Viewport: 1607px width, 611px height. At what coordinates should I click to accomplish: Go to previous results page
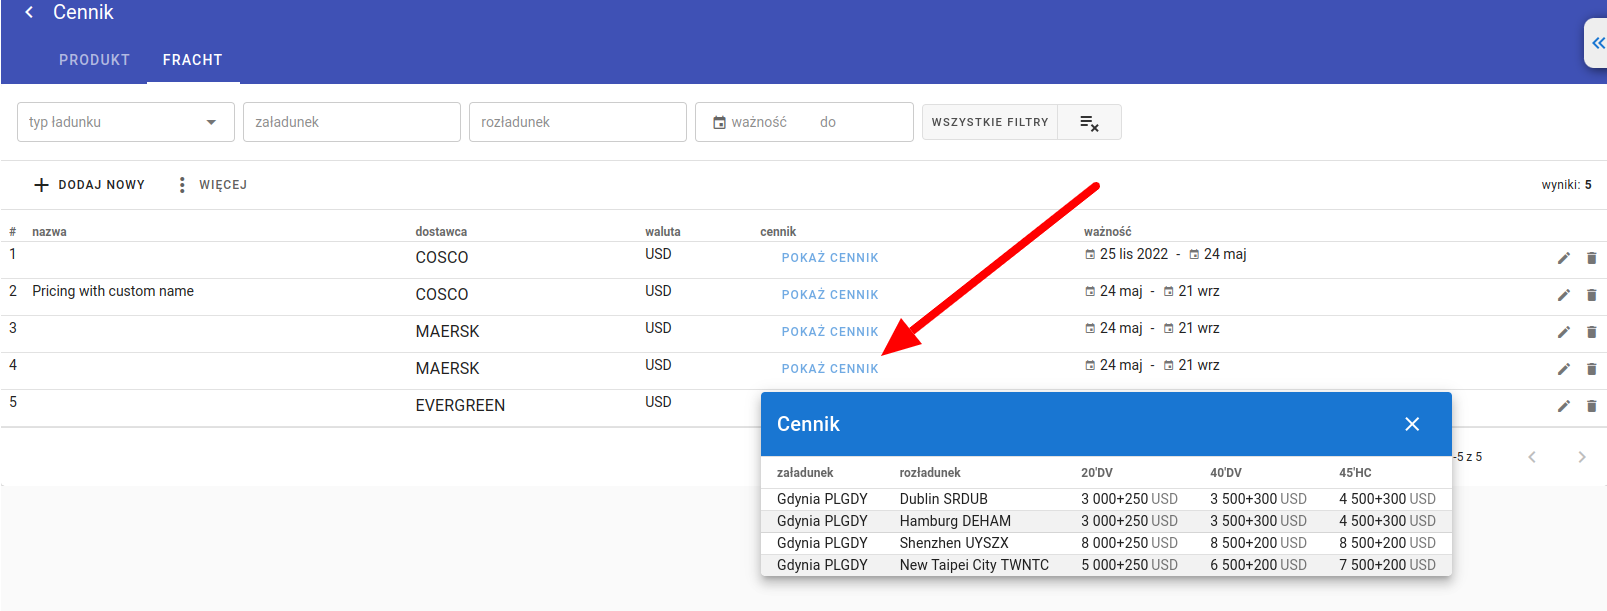coord(1532,457)
